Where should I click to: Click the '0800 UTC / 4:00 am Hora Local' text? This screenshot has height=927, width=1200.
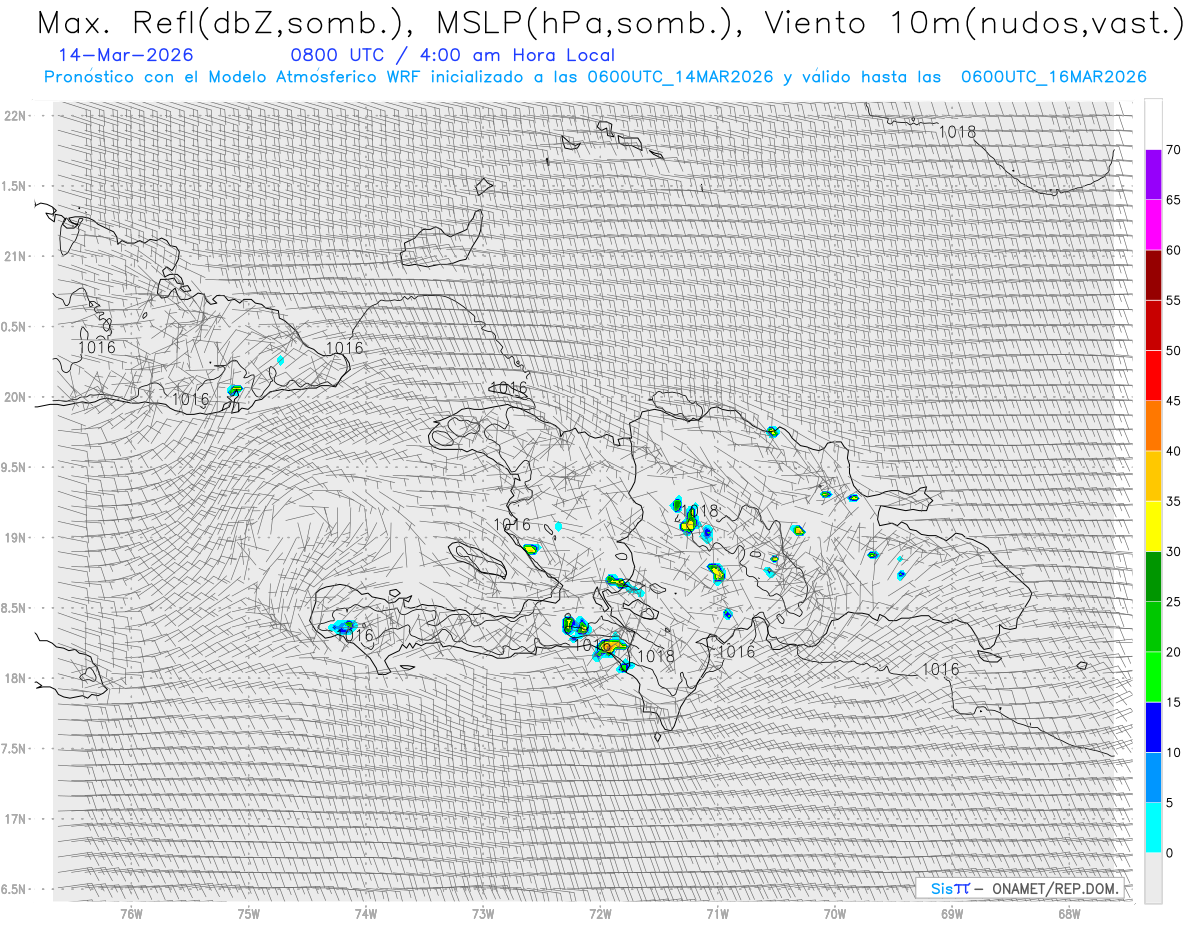coord(452,55)
